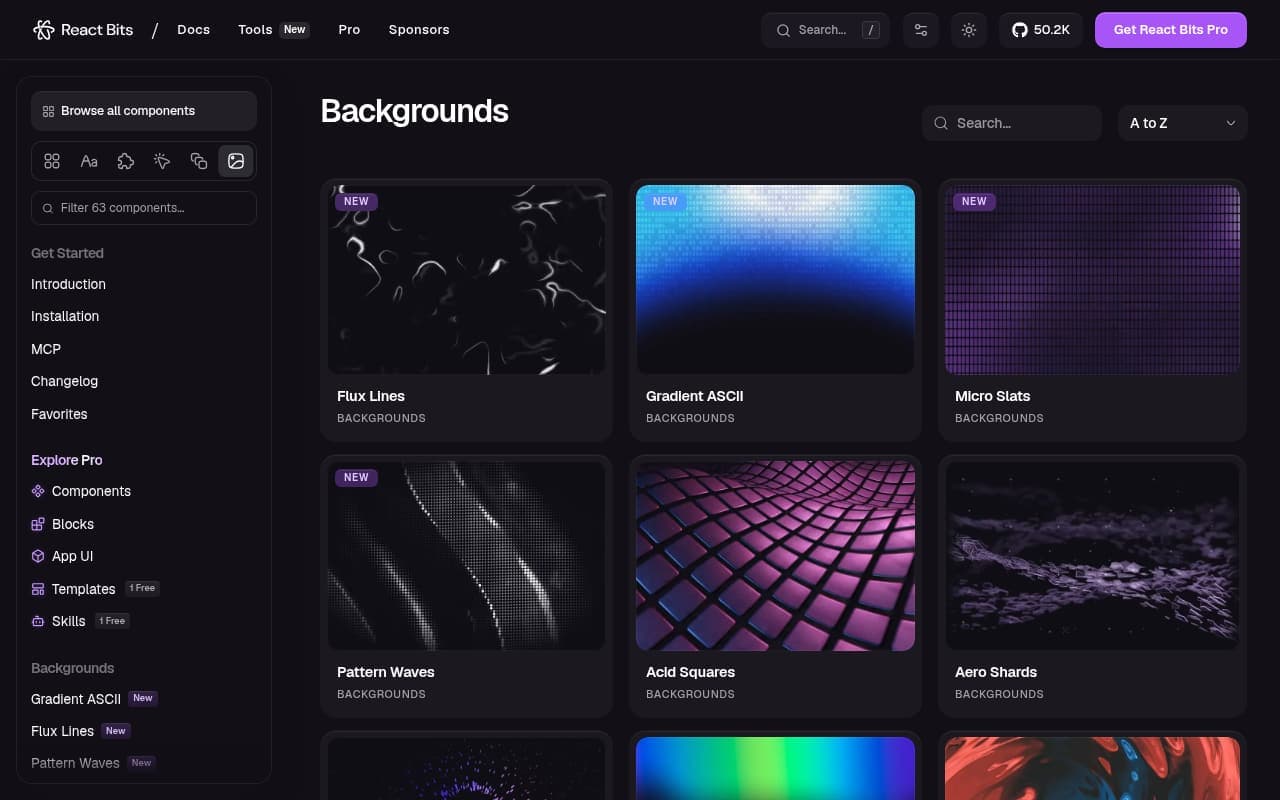Open the Installation link
The width and height of the screenshot is (1280, 800).
65,316
